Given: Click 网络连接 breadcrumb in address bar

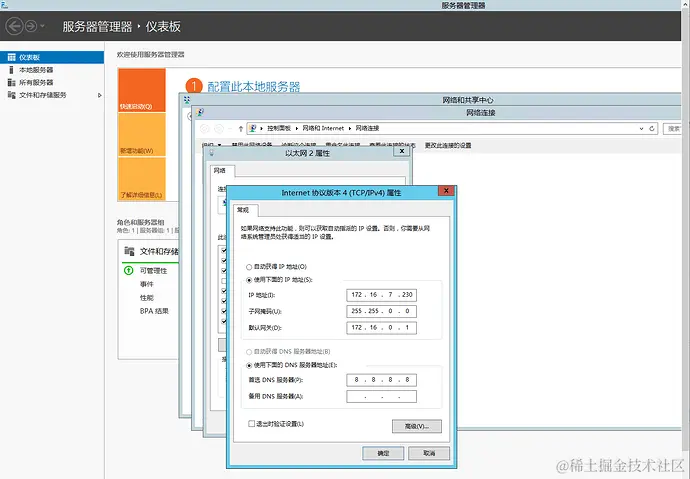Looking at the screenshot, I should click(367, 128).
